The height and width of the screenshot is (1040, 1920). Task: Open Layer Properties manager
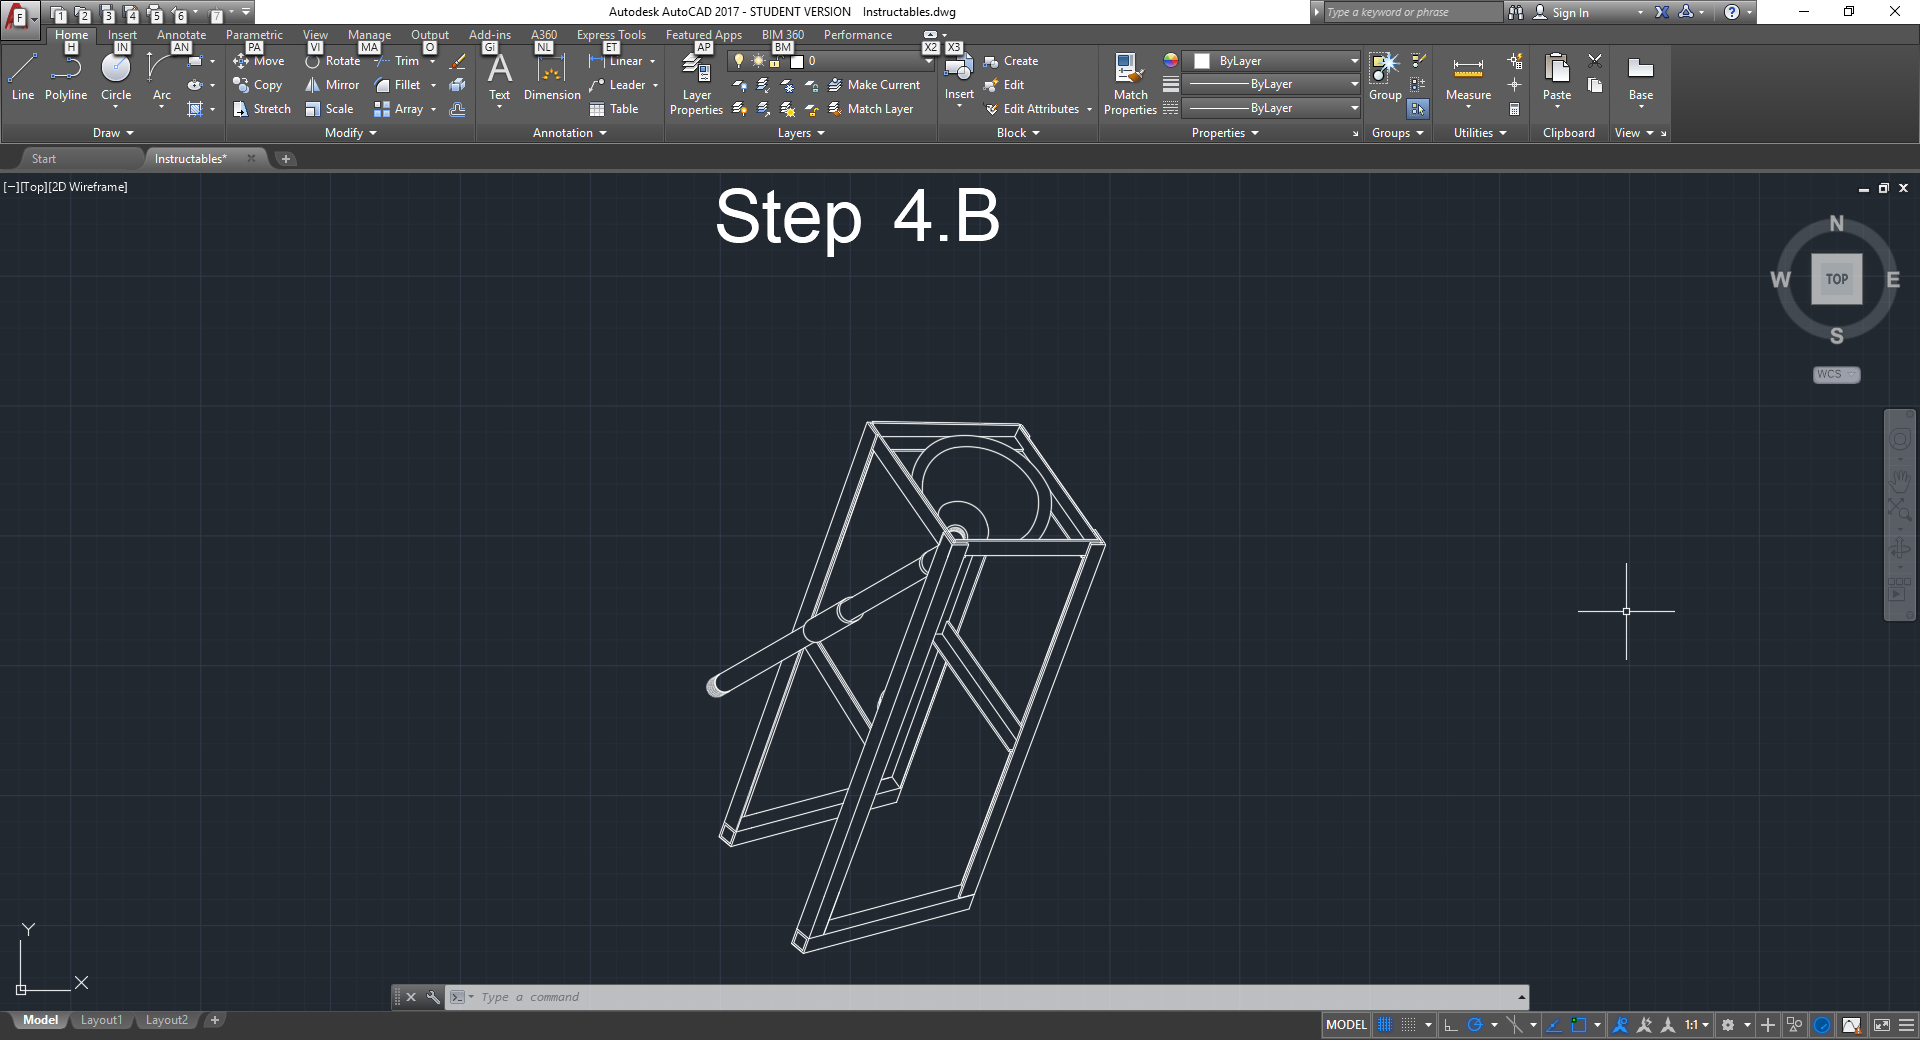(696, 84)
